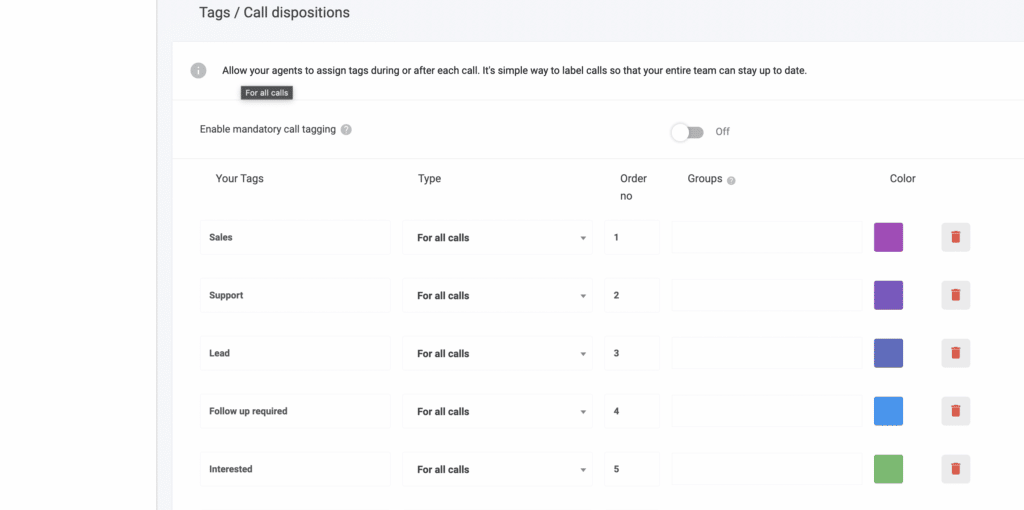The image size is (1024, 510).
Task: Toggle the mandatory call tagging switch
Action: click(x=687, y=132)
